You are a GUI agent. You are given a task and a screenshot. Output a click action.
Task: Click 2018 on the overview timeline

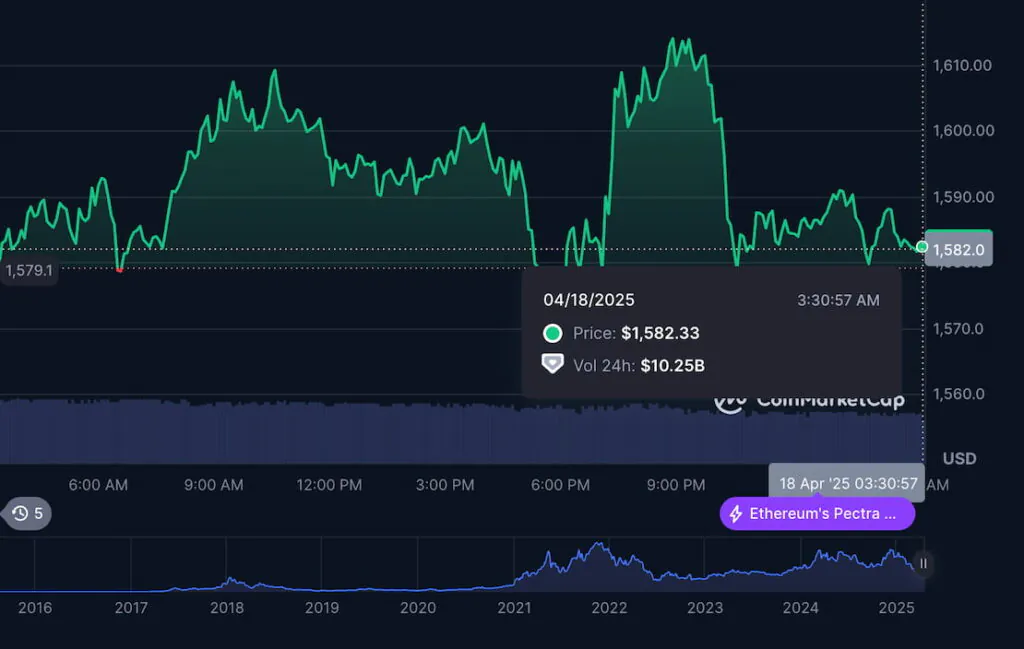click(227, 608)
